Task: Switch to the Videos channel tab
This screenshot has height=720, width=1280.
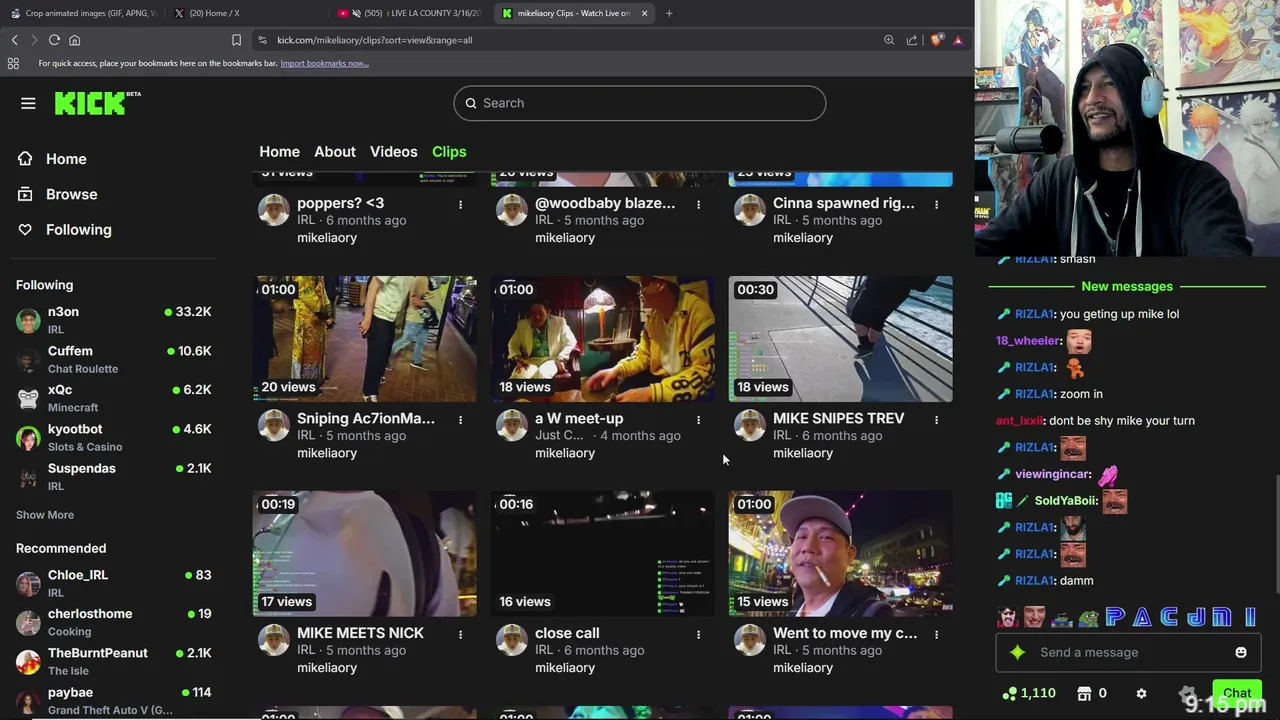Action: [394, 152]
